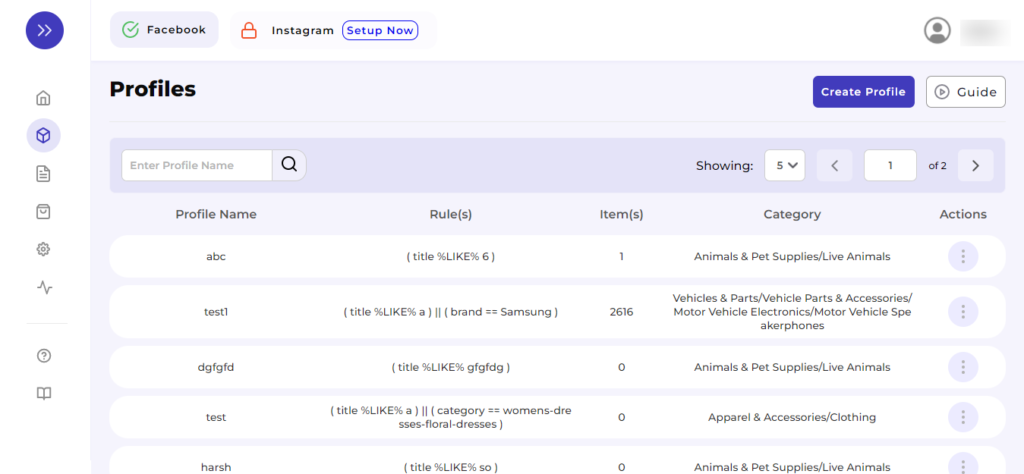Screen dimensions: 1024x474
Task: Open the settings gear in sidebar
Action: (43, 249)
